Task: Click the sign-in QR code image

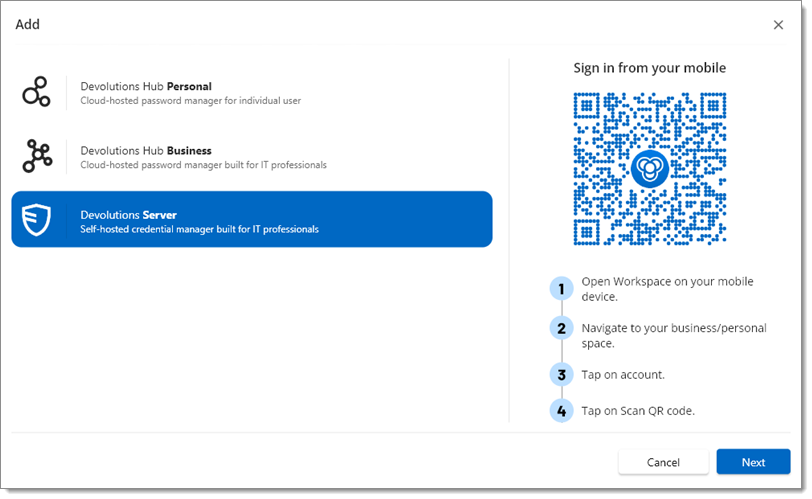Action: point(649,169)
